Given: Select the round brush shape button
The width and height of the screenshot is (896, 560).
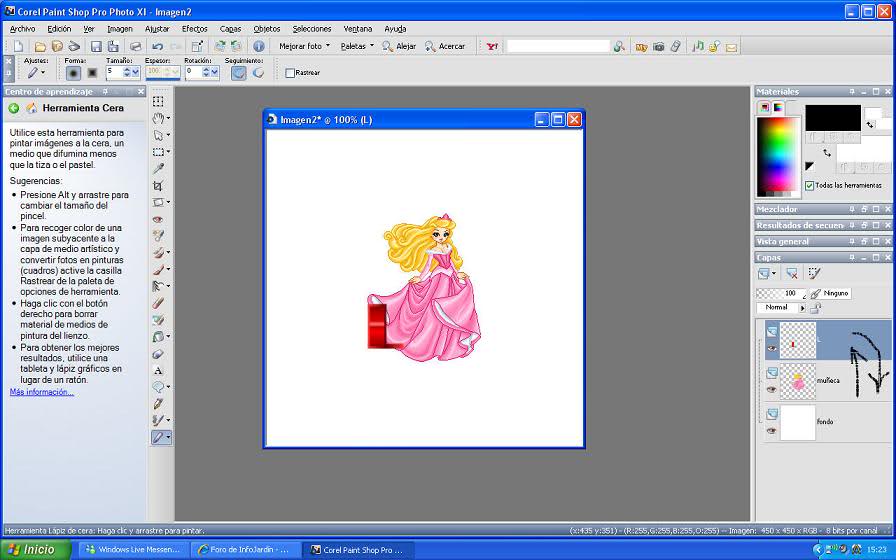Looking at the screenshot, I should 73,73.
